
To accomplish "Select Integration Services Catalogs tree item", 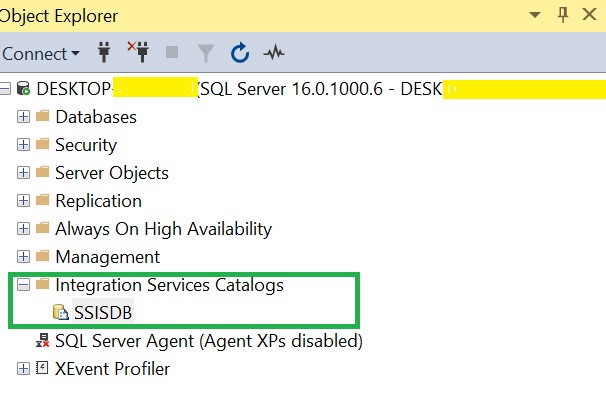I will pyautogui.click(x=169, y=285).
